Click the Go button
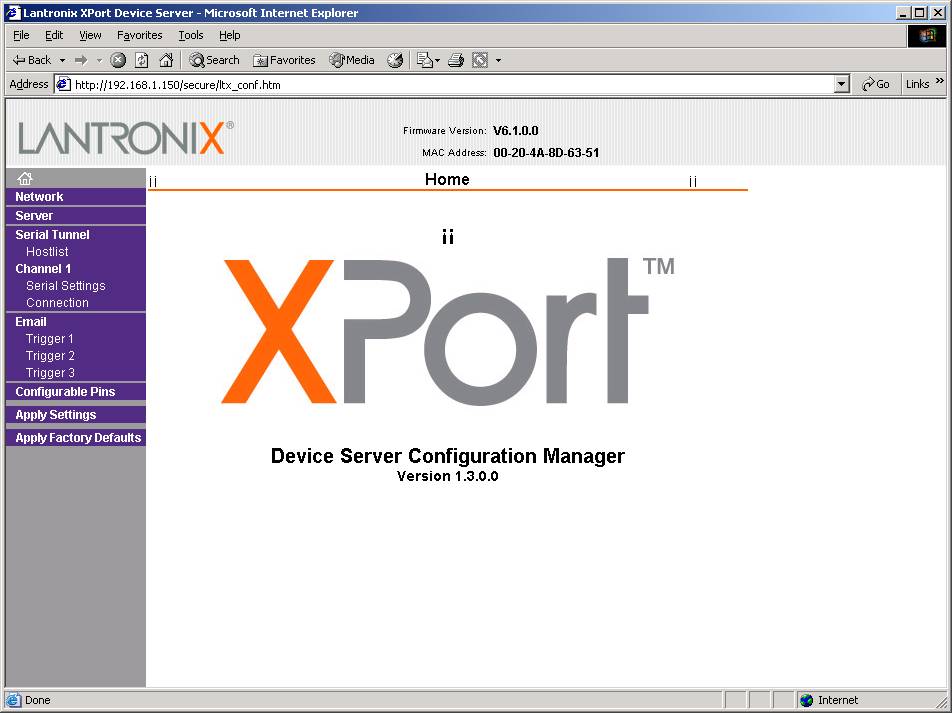 (876, 84)
